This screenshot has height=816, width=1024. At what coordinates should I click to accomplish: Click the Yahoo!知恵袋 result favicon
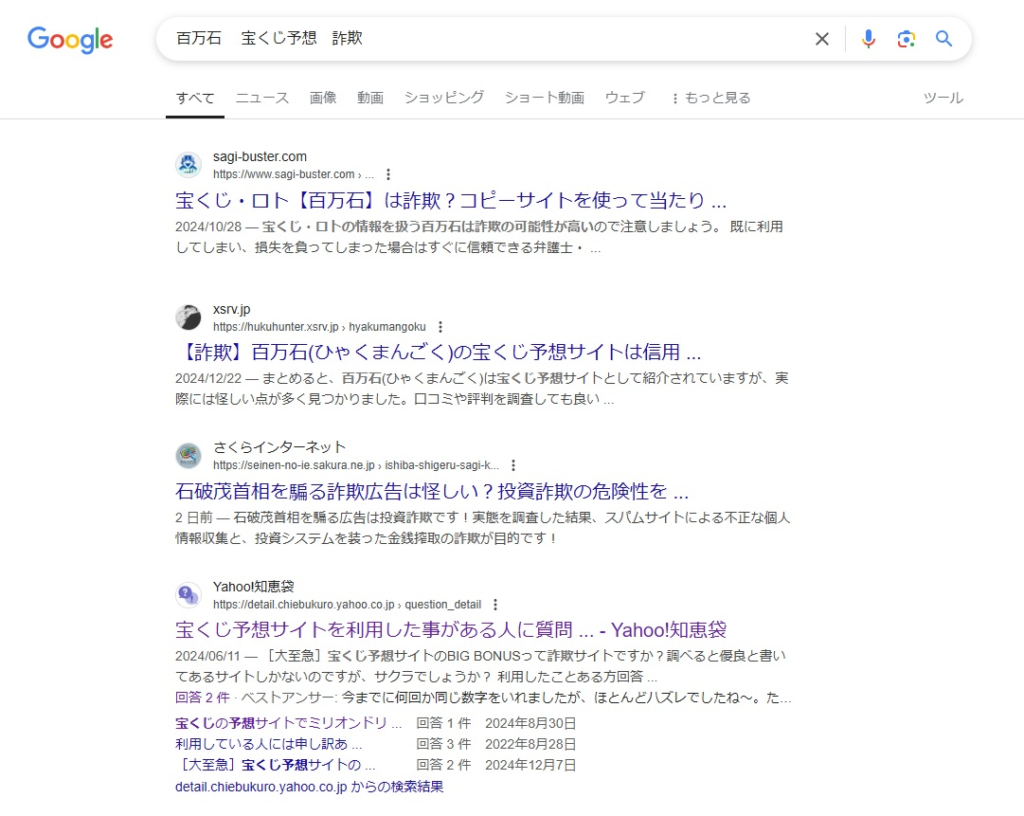188,595
